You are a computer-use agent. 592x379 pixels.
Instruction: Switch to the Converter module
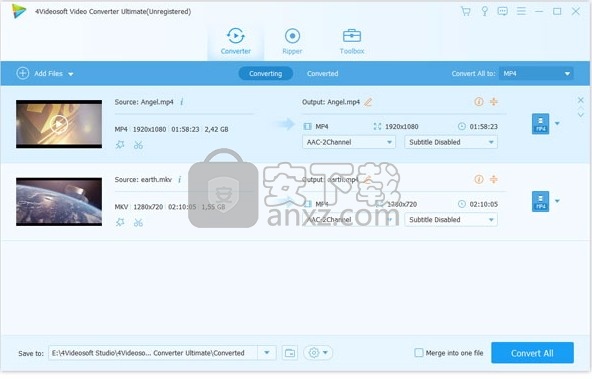[x=236, y=42]
